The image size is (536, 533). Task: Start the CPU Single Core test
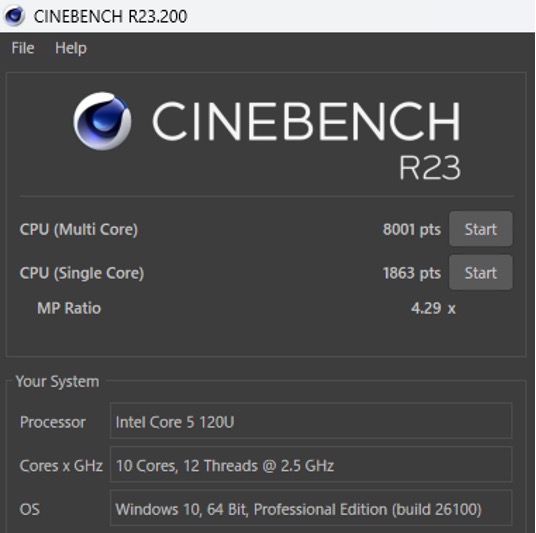(x=481, y=272)
